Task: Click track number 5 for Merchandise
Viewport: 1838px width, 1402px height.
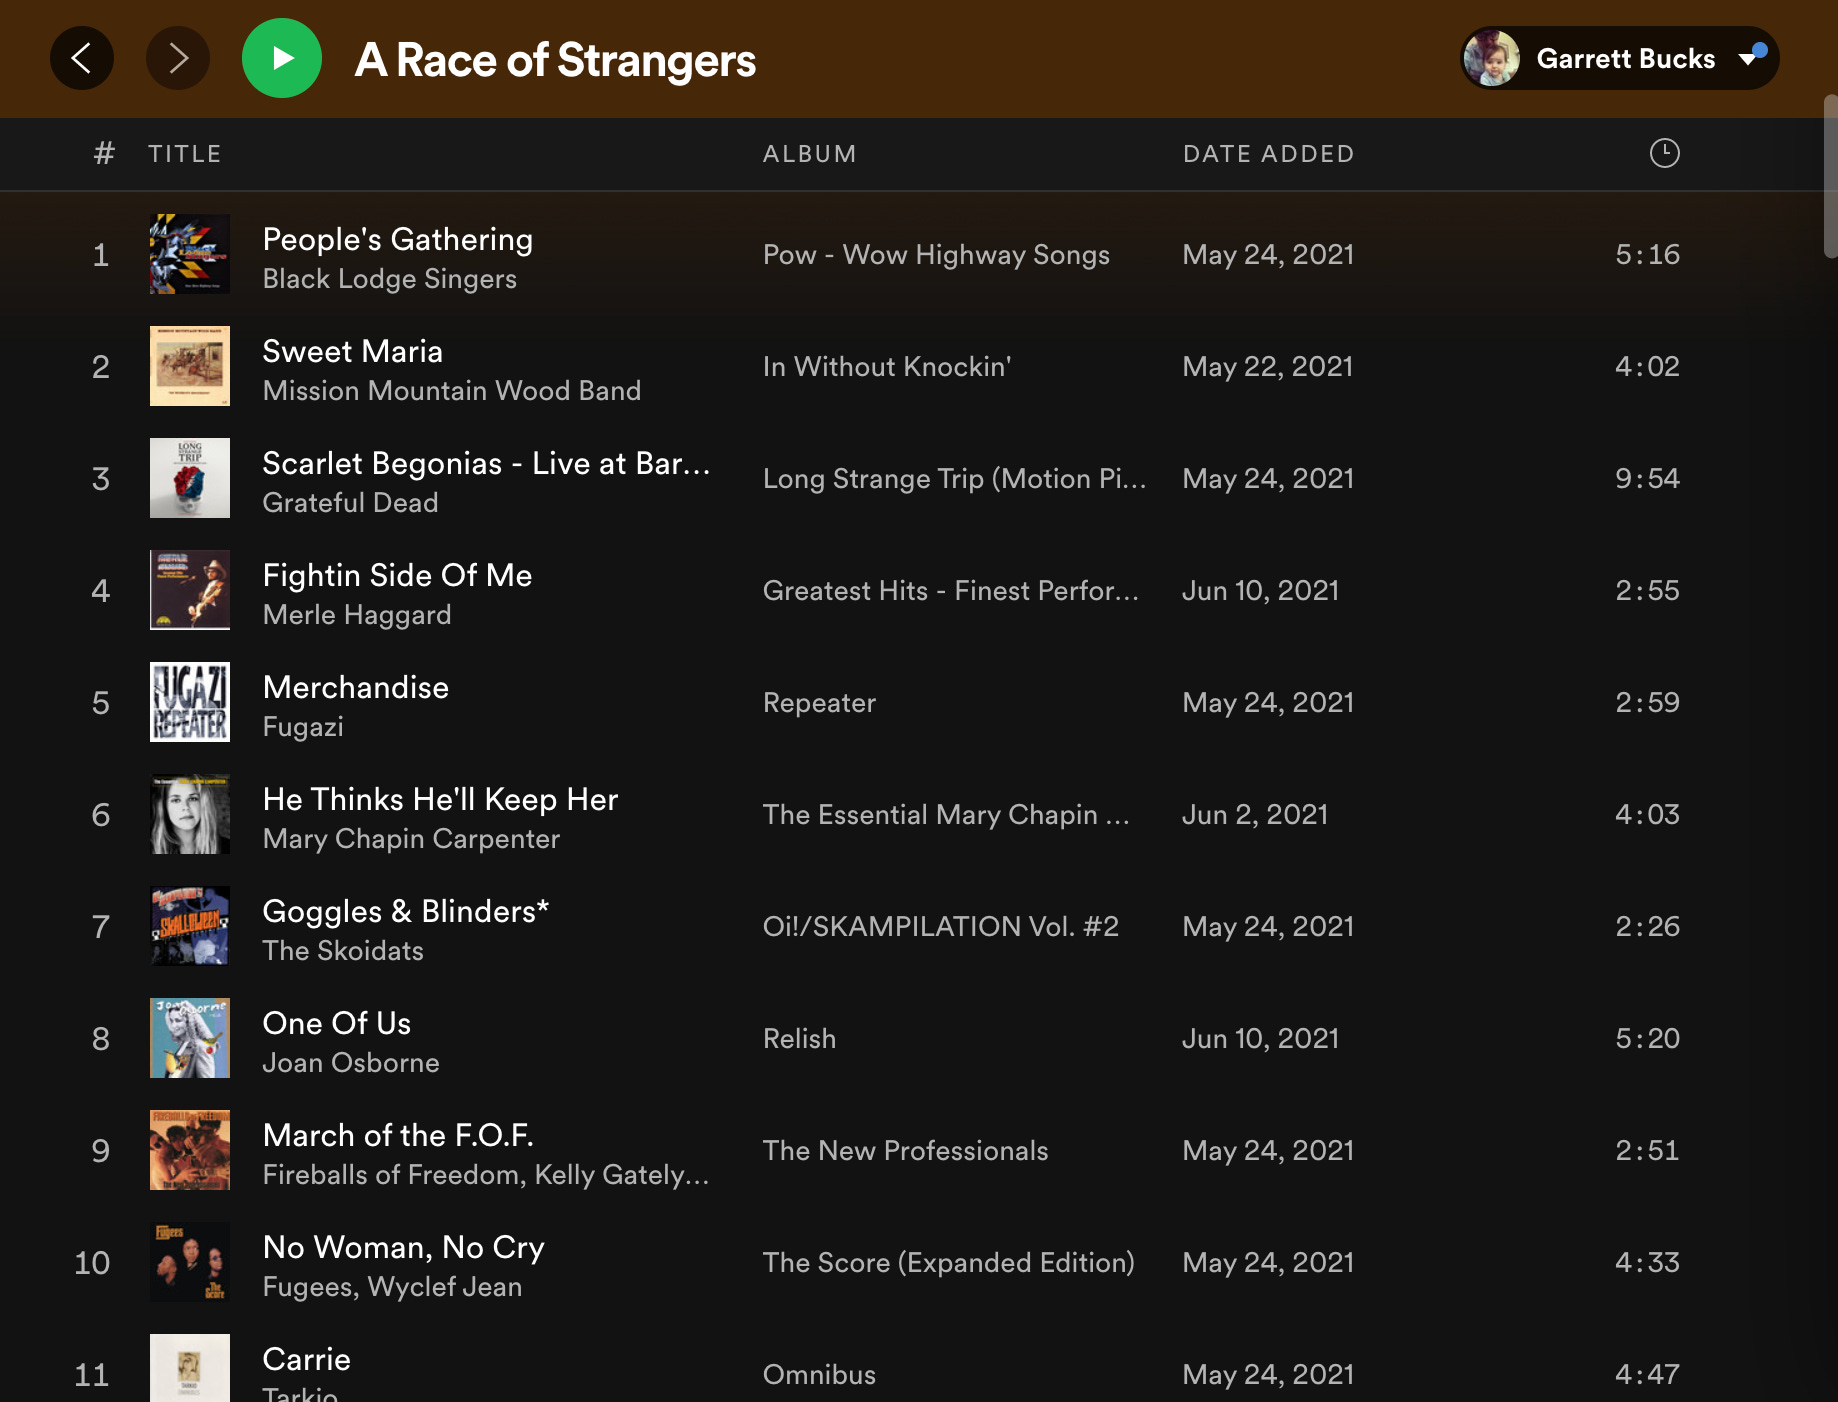Action: [101, 703]
